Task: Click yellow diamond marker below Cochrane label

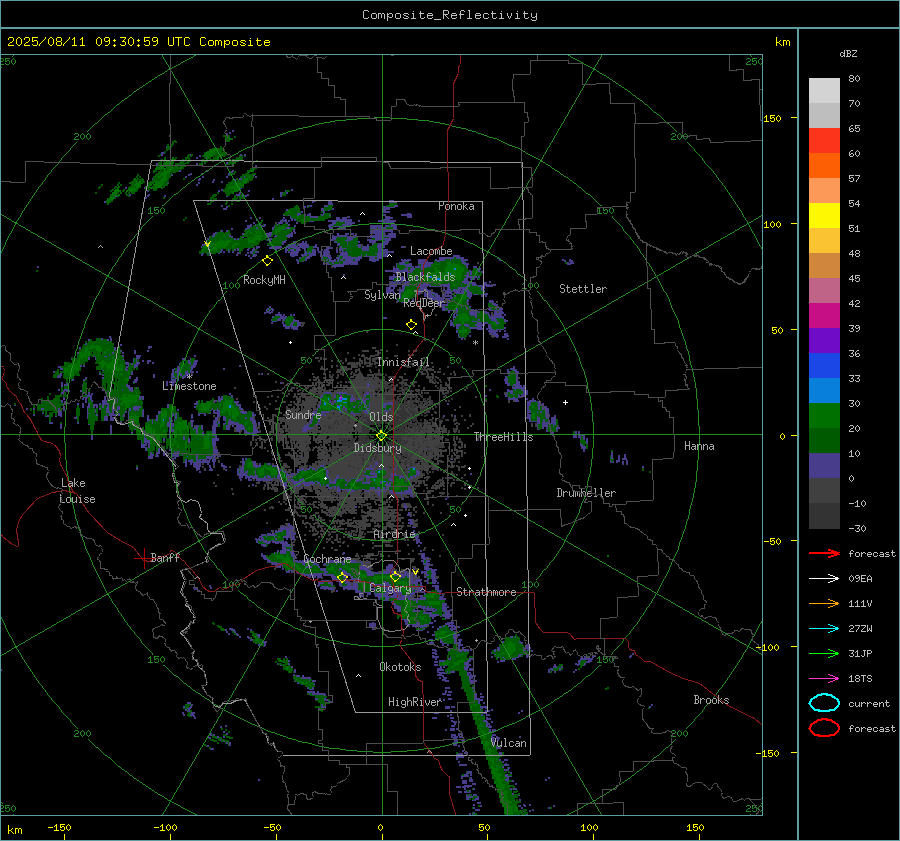Action: [x=343, y=577]
